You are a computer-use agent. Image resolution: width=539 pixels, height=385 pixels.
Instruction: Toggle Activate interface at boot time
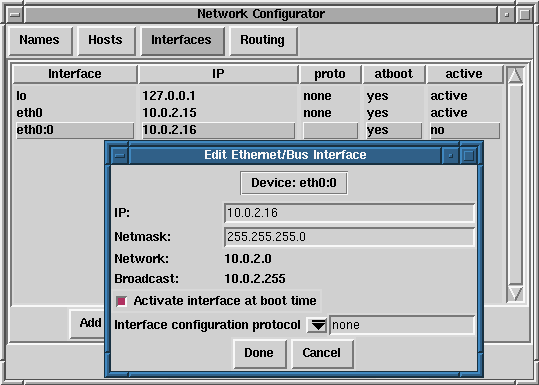(x=121, y=301)
